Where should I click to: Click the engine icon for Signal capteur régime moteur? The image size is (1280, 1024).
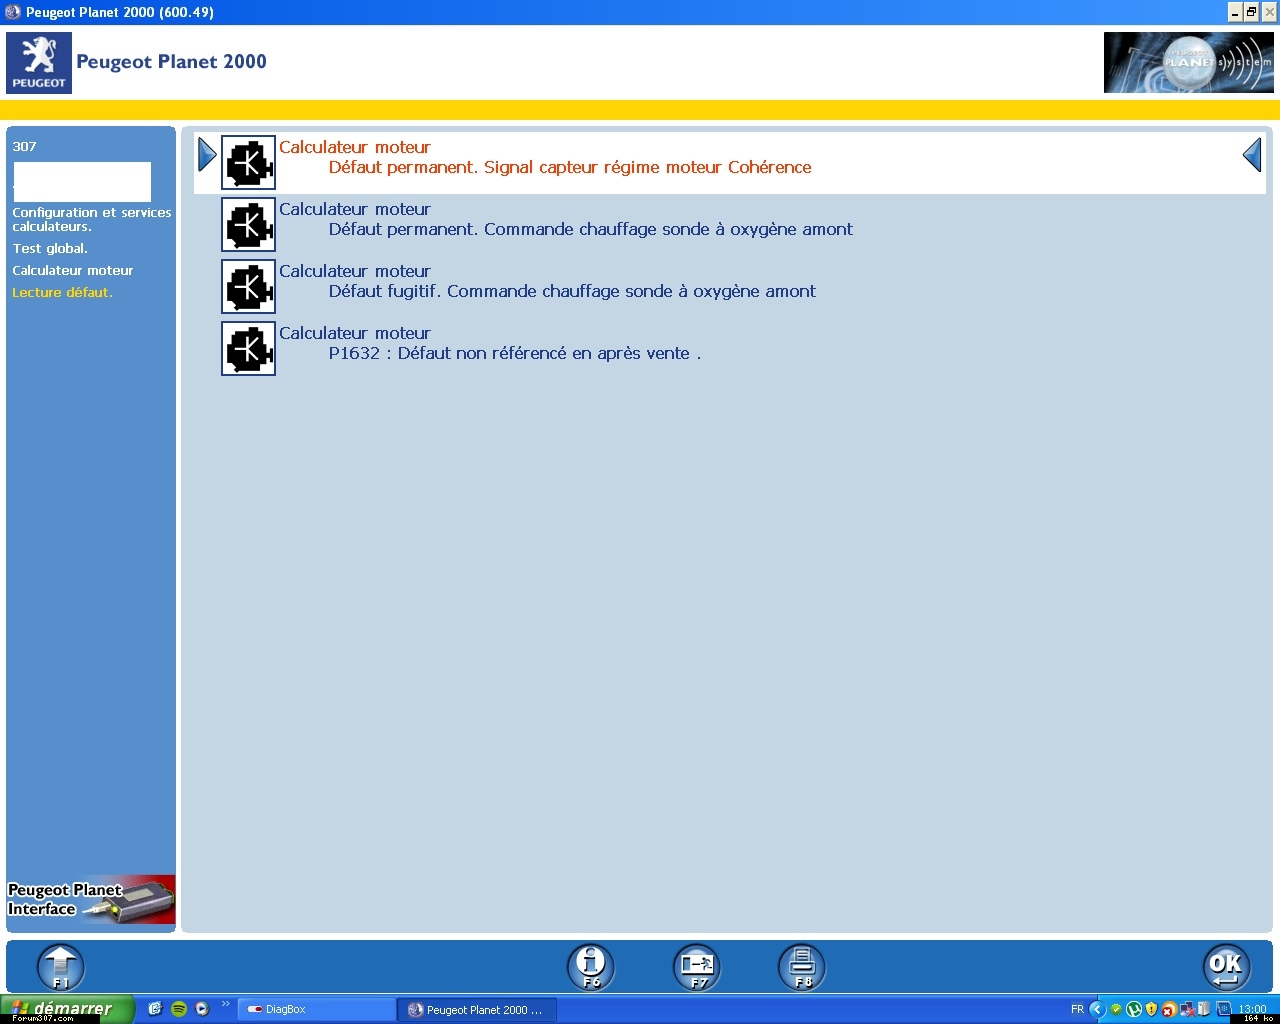tap(248, 162)
